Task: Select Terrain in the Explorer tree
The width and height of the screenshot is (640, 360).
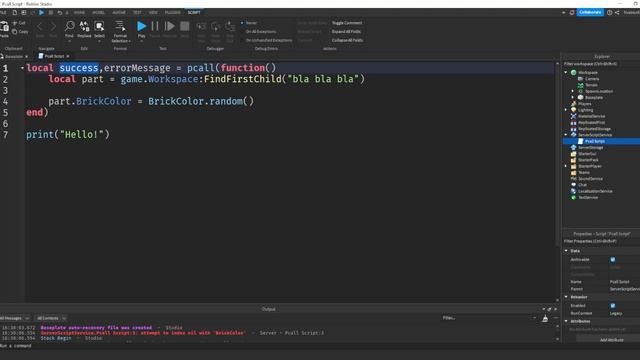Action: pos(591,85)
